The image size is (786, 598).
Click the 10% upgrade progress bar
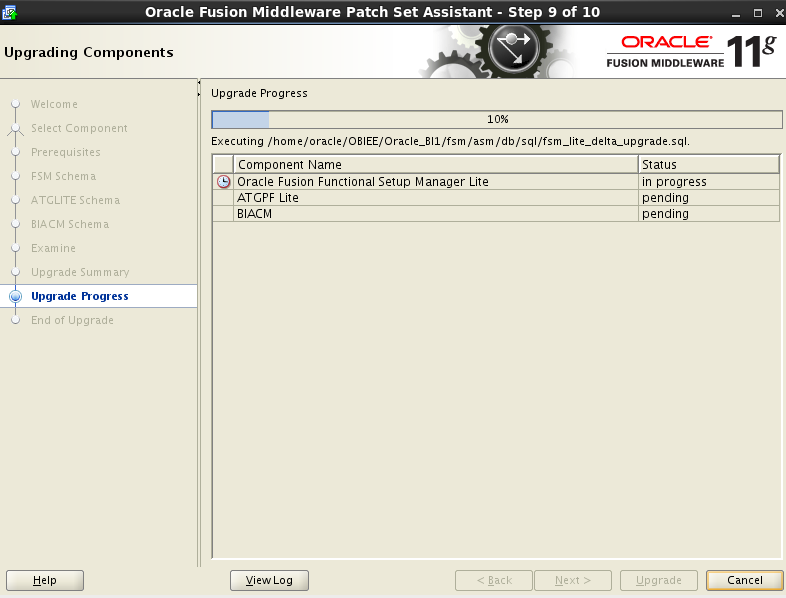coord(497,119)
